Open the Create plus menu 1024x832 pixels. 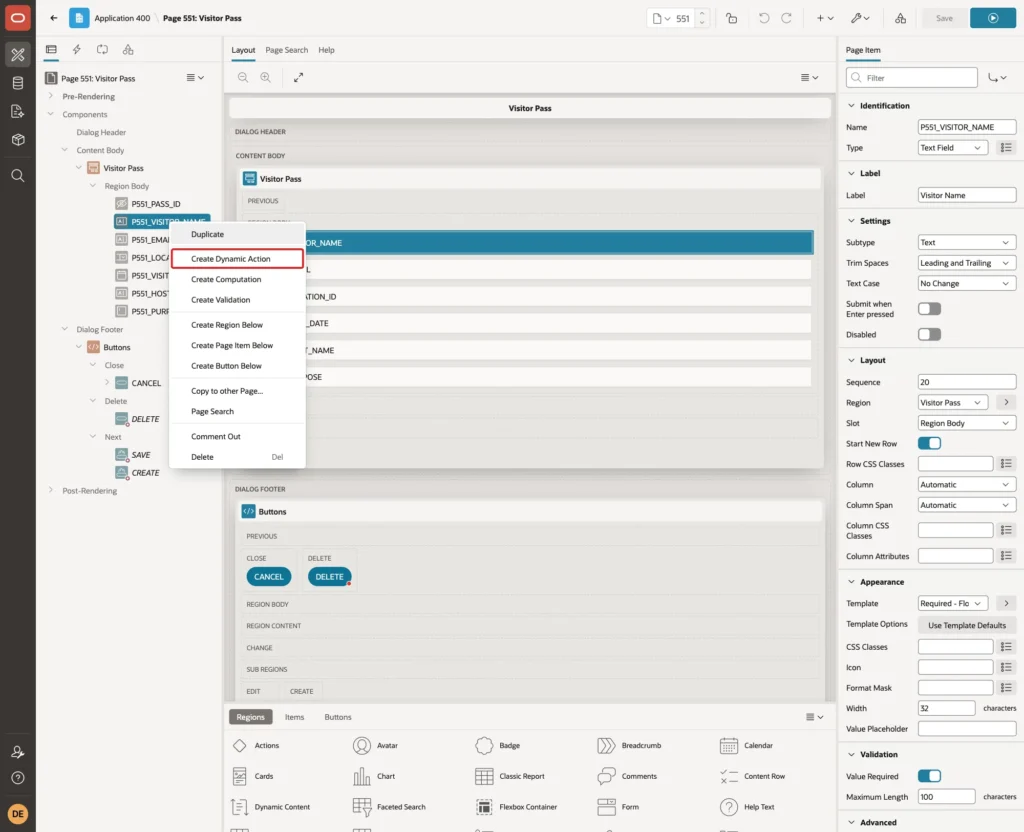tap(824, 18)
